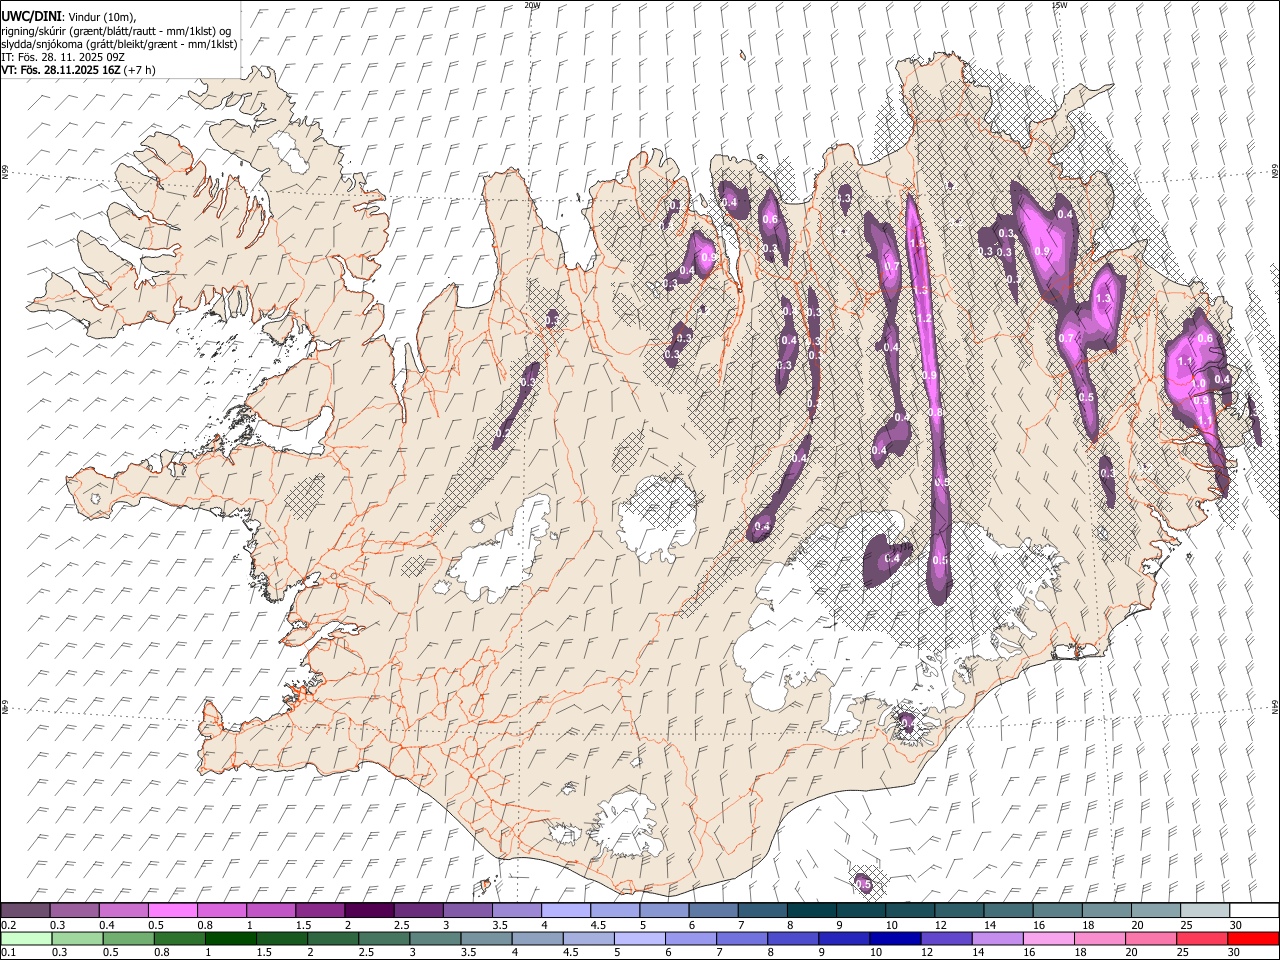The image size is (1280, 960).
Task: Click the '20W' longitude label at top edge
Action: pos(532,5)
